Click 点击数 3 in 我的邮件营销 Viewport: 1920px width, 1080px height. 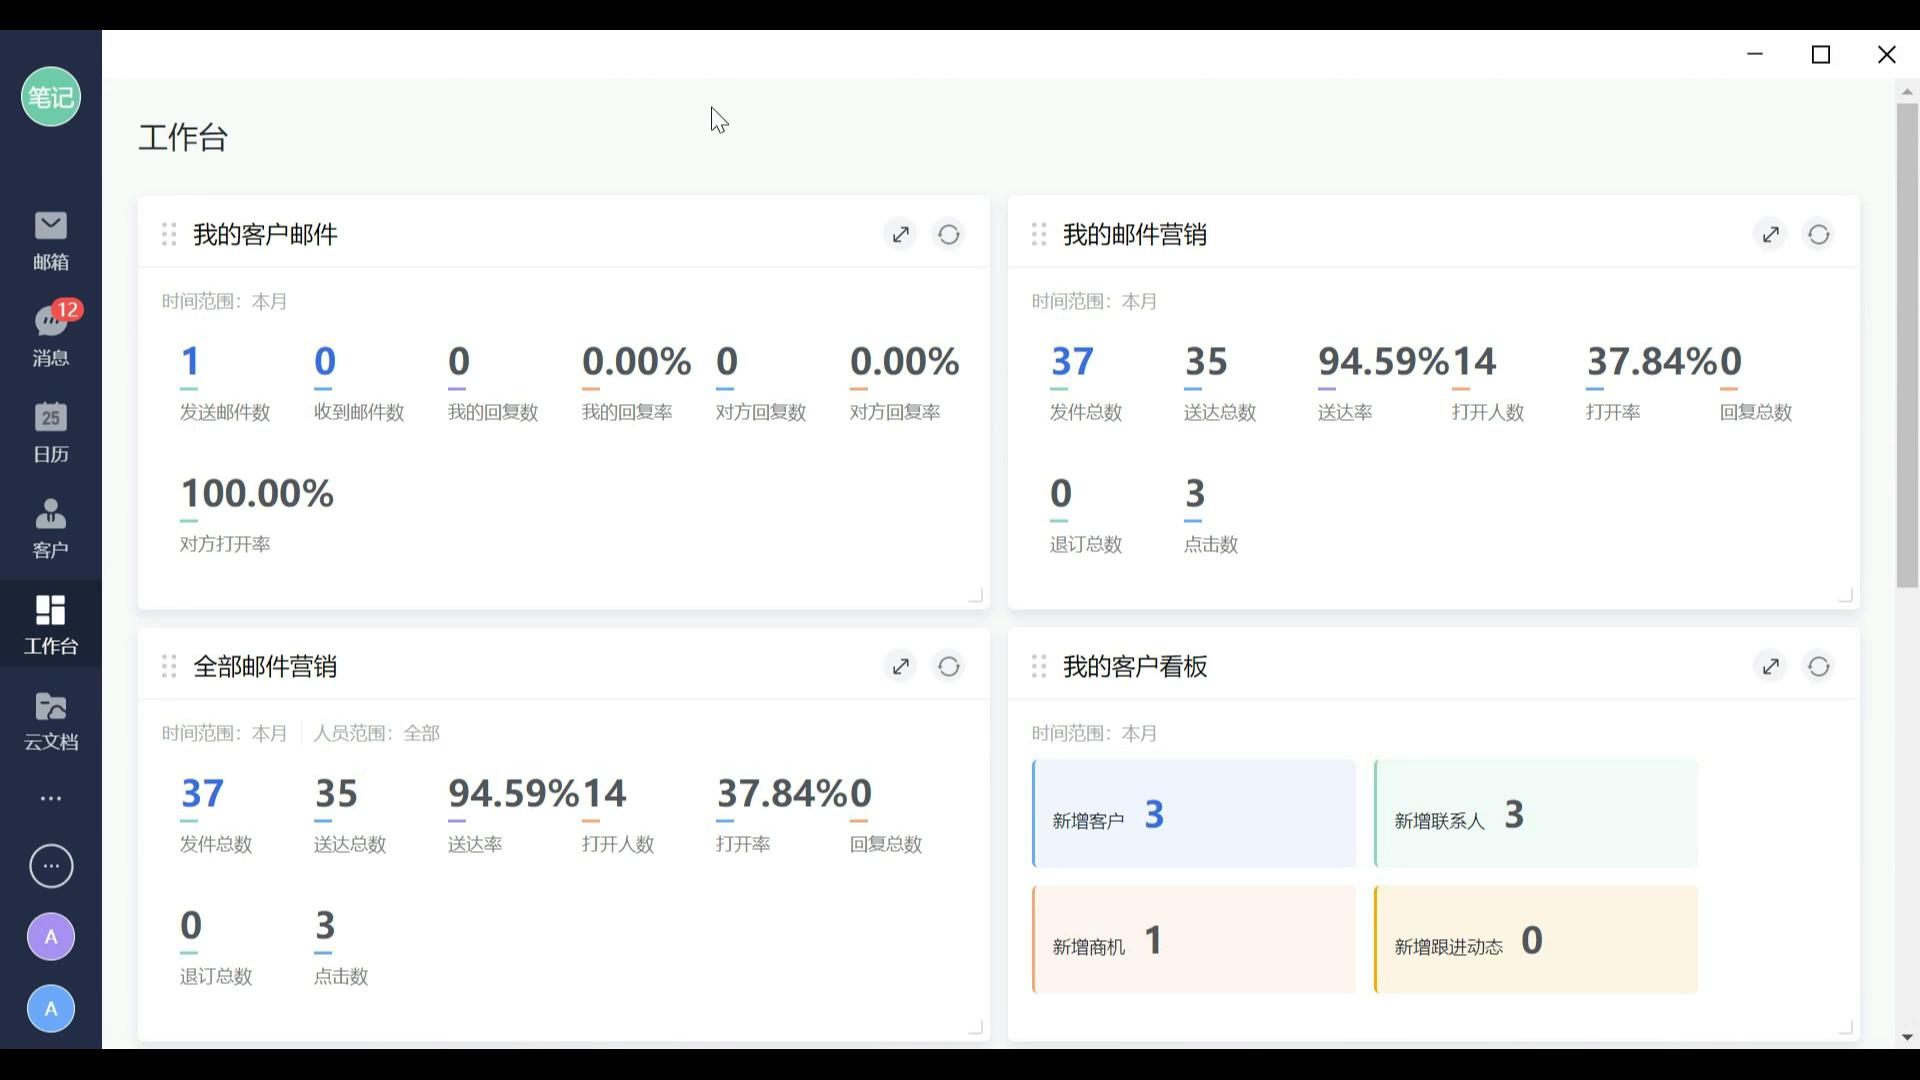1195,493
